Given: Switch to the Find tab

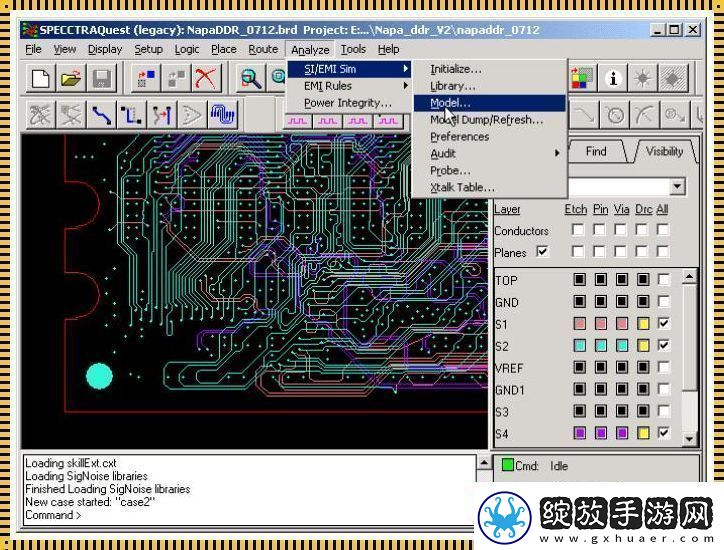Looking at the screenshot, I should point(596,151).
